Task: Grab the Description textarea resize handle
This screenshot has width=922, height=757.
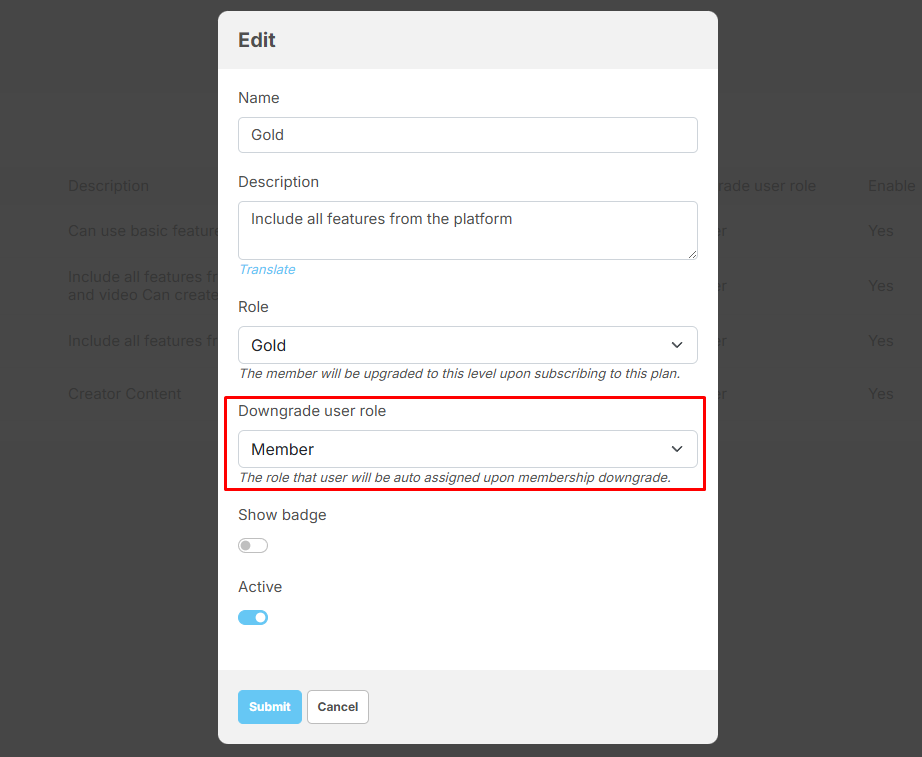Action: pyautogui.click(x=691, y=254)
